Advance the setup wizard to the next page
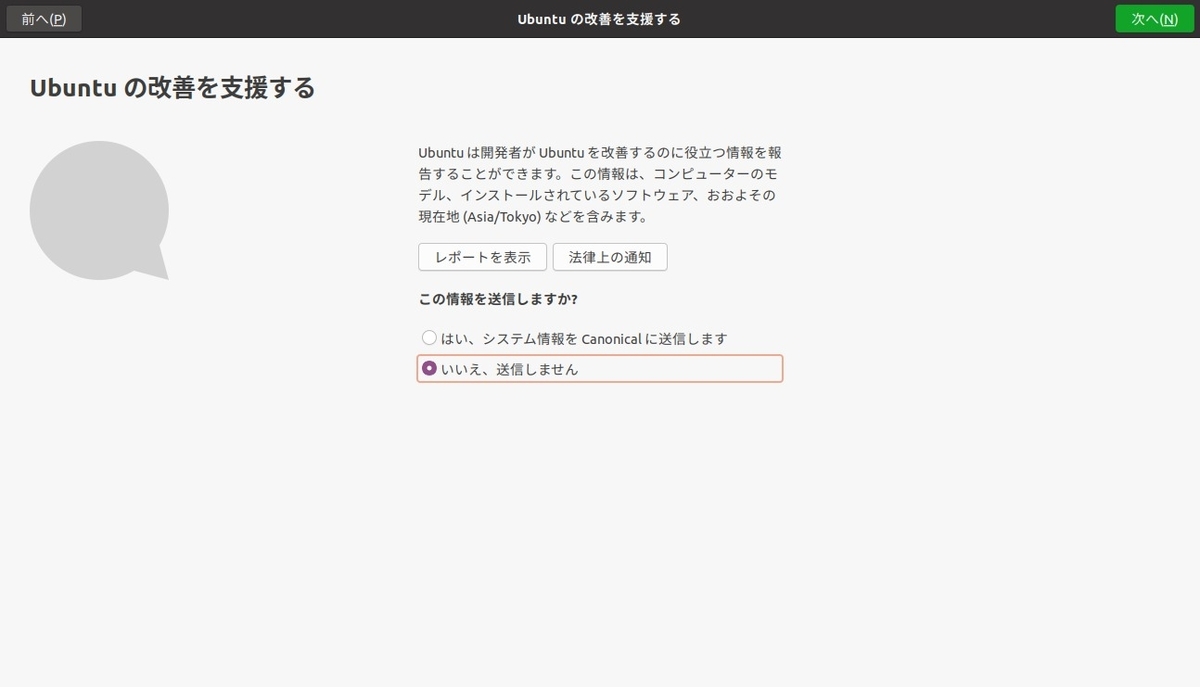This screenshot has width=1200, height=687. point(1154,18)
